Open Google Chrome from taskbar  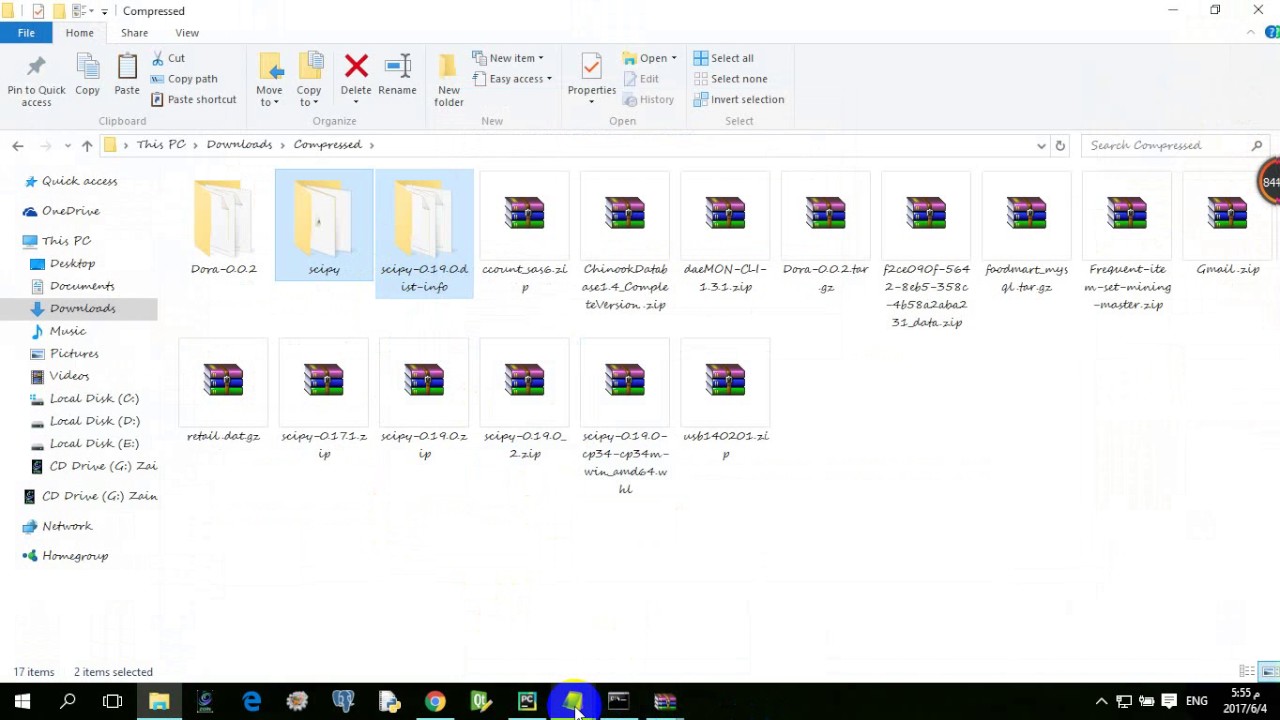point(435,701)
